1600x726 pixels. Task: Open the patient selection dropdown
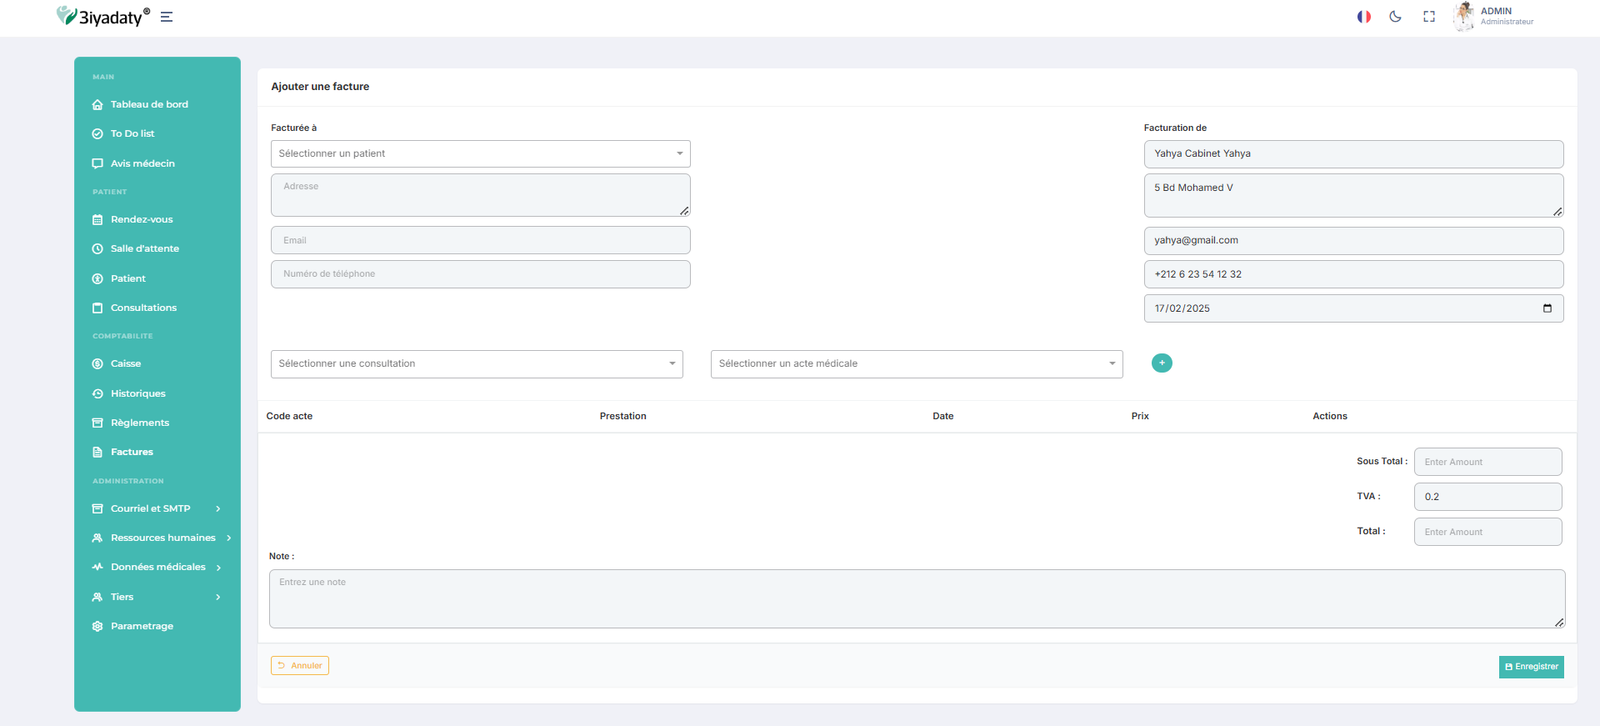[480, 154]
